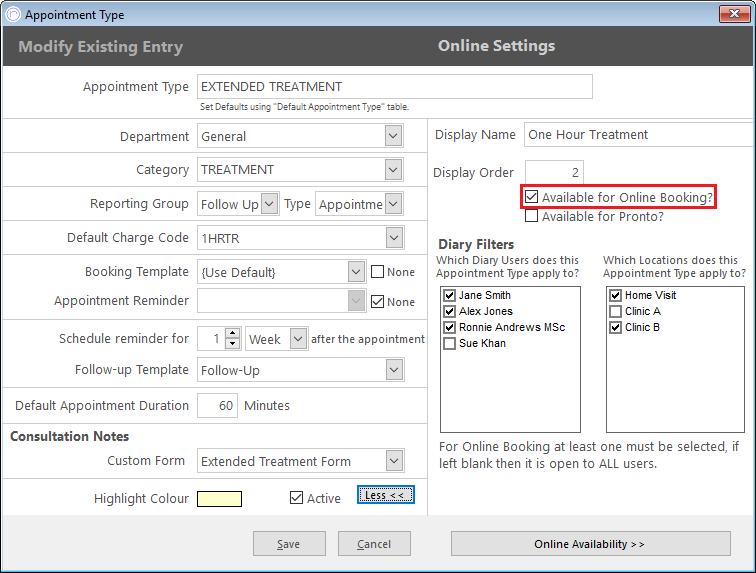Edit the Default Appointment Duration field

click(x=217, y=406)
